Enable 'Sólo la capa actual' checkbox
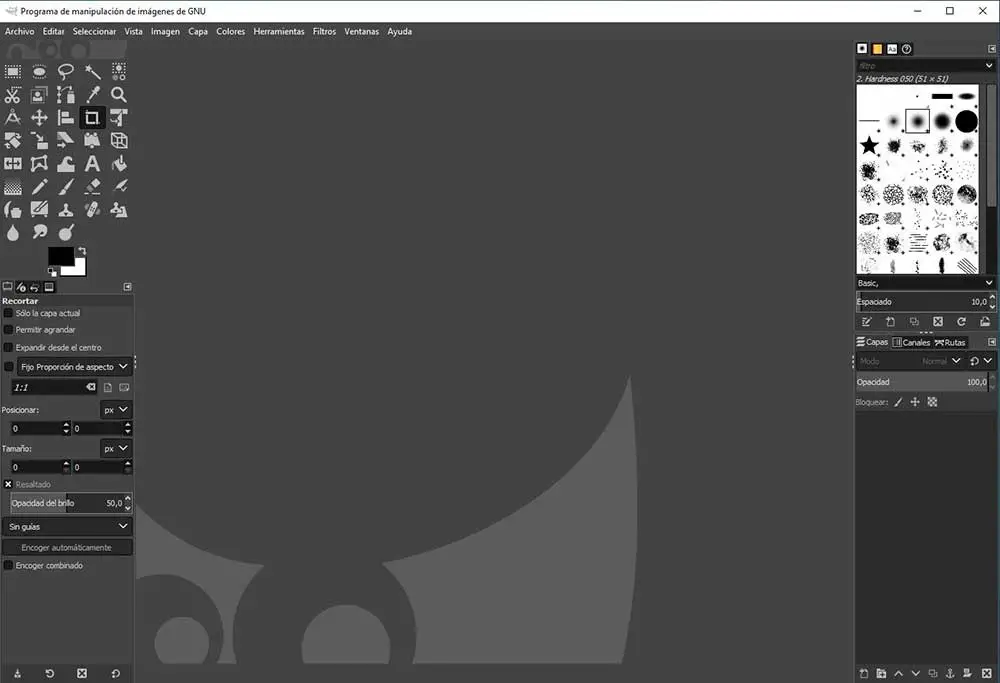 point(8,313)
